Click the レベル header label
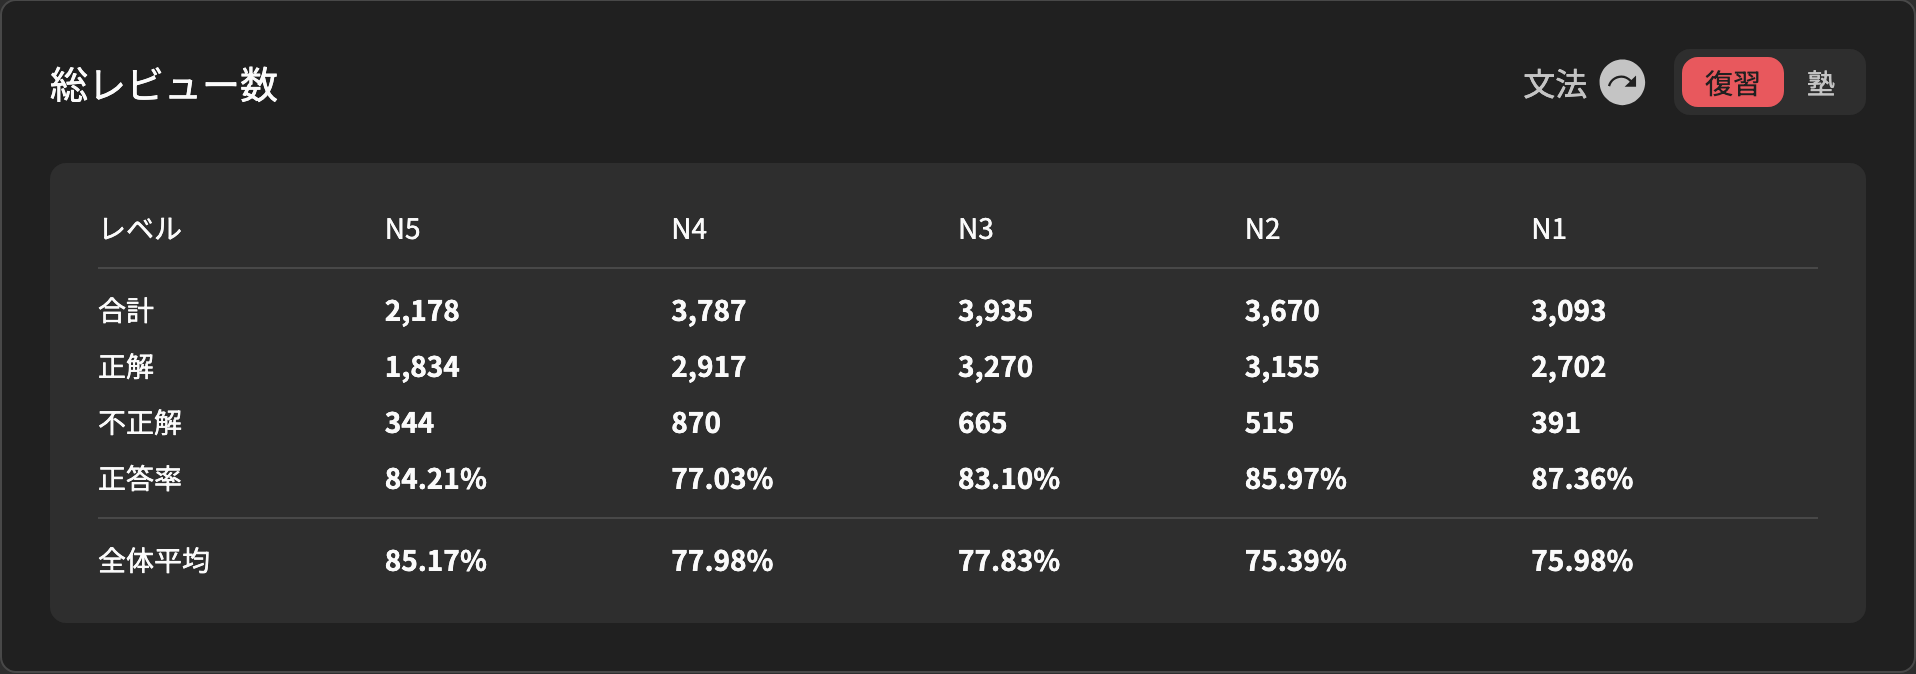The width and height of the screenshot is (1916, 674). point(140,229)
